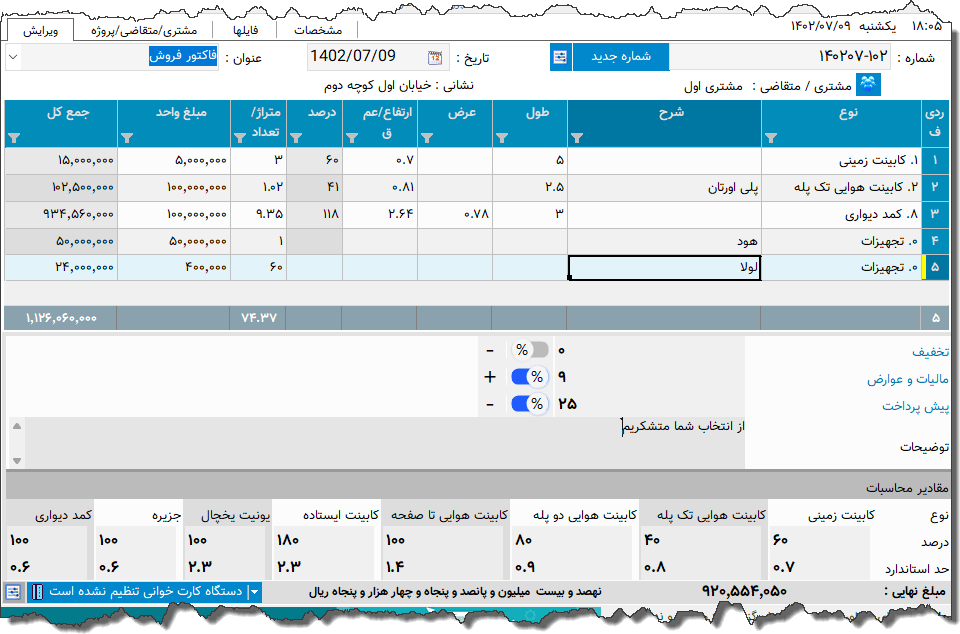Click the card reader icon in the status bar

[37, 591]
